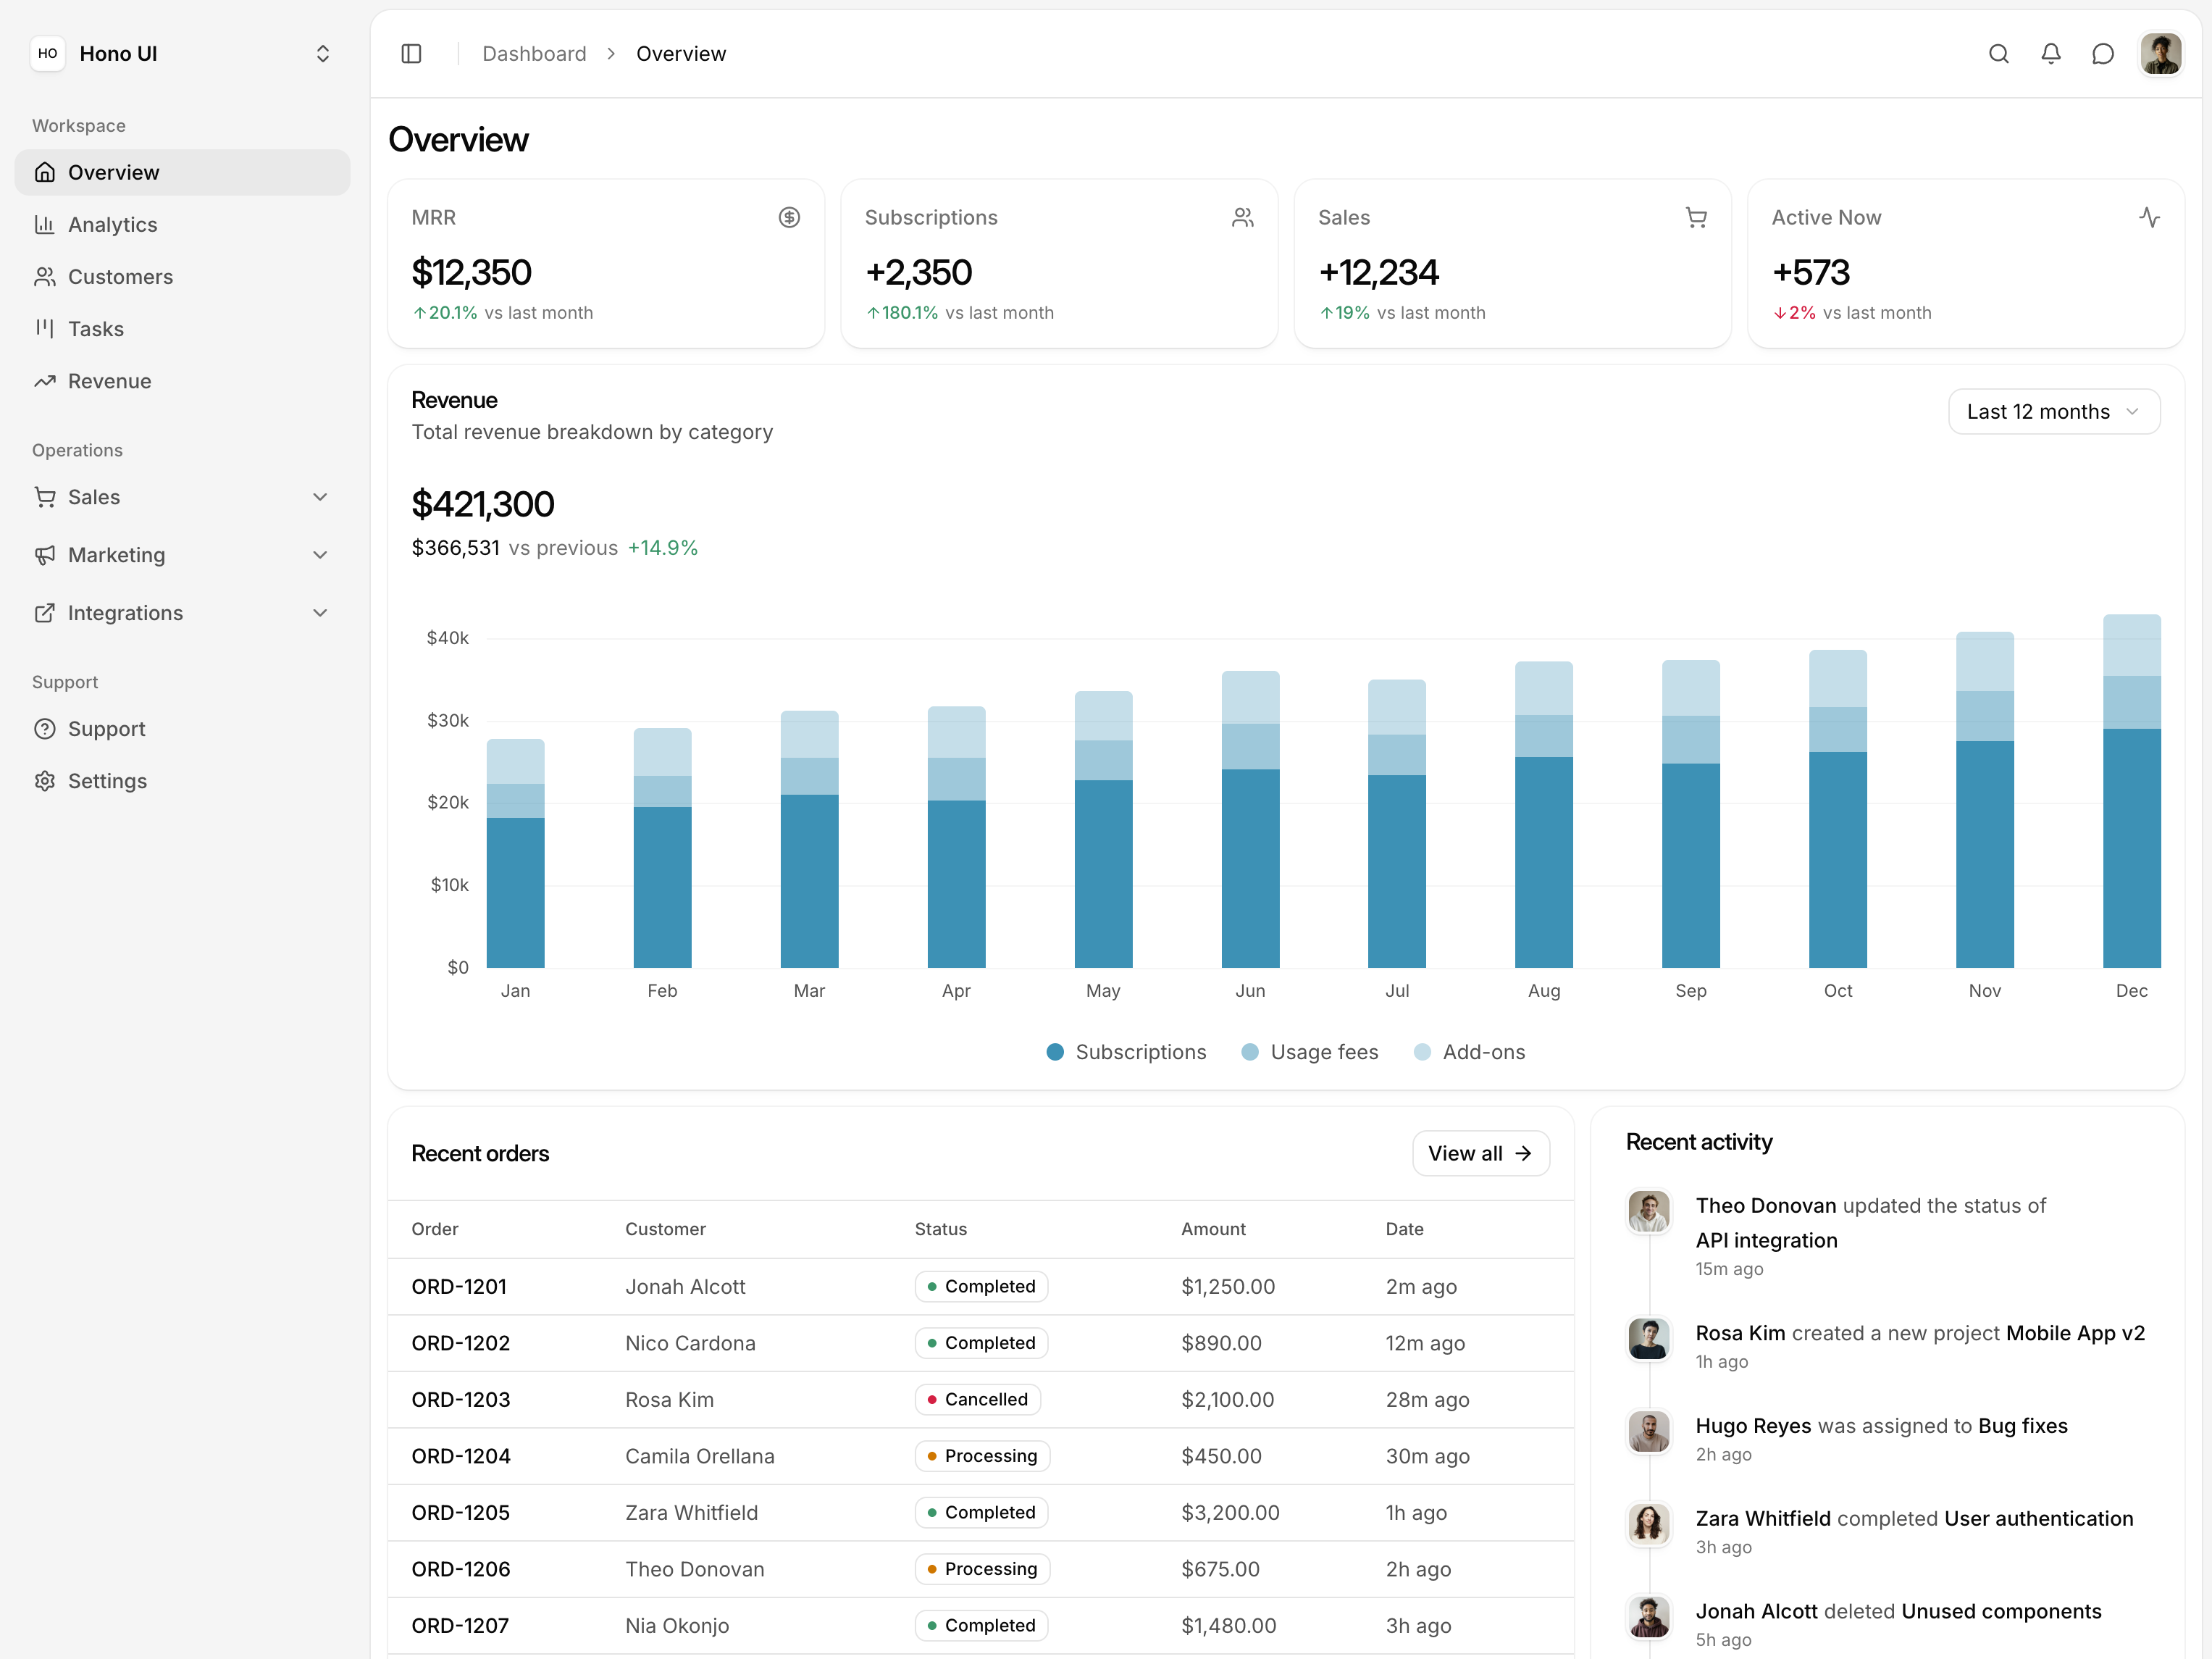The width and height of the screenshot is (2212, 1659).
Task: Open the user avatar in the top right
Action: pyautogui.click(x=2161, y=54)
